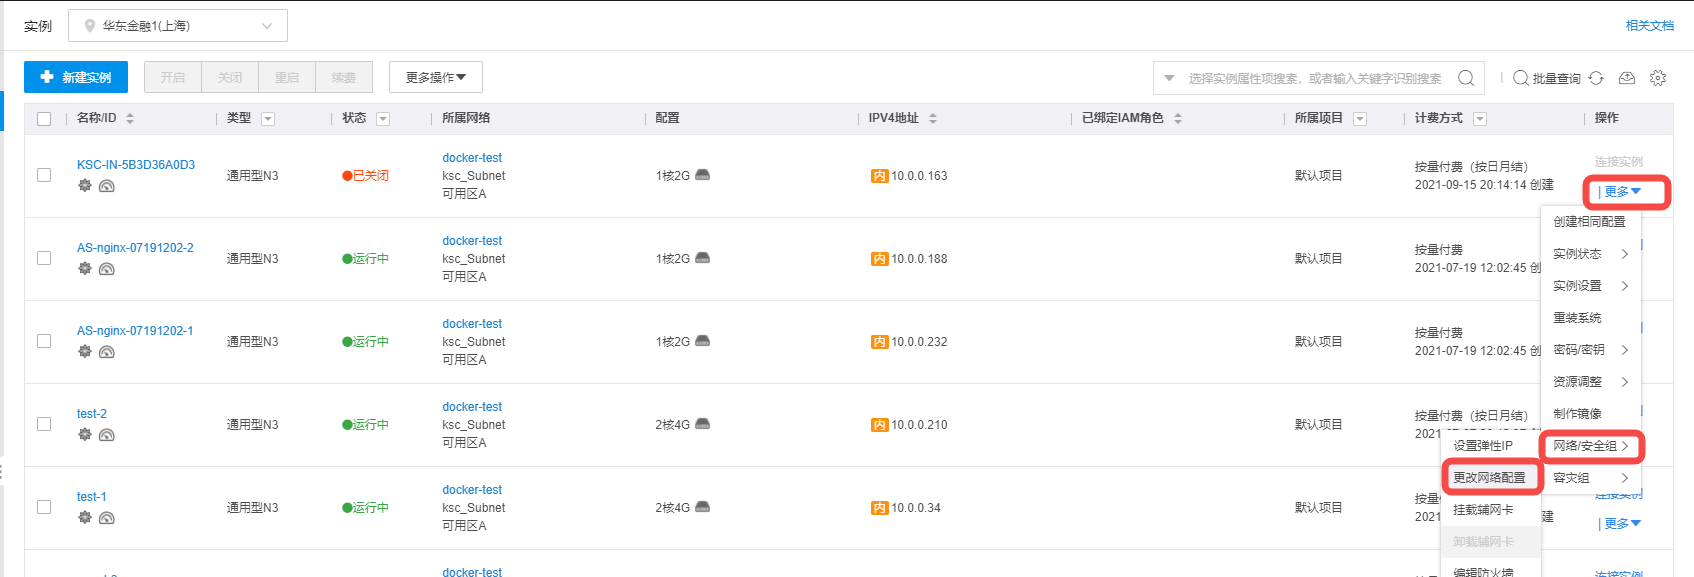
Task: Expand the 更多操作 dropdown button
Action: click(436, 77)
